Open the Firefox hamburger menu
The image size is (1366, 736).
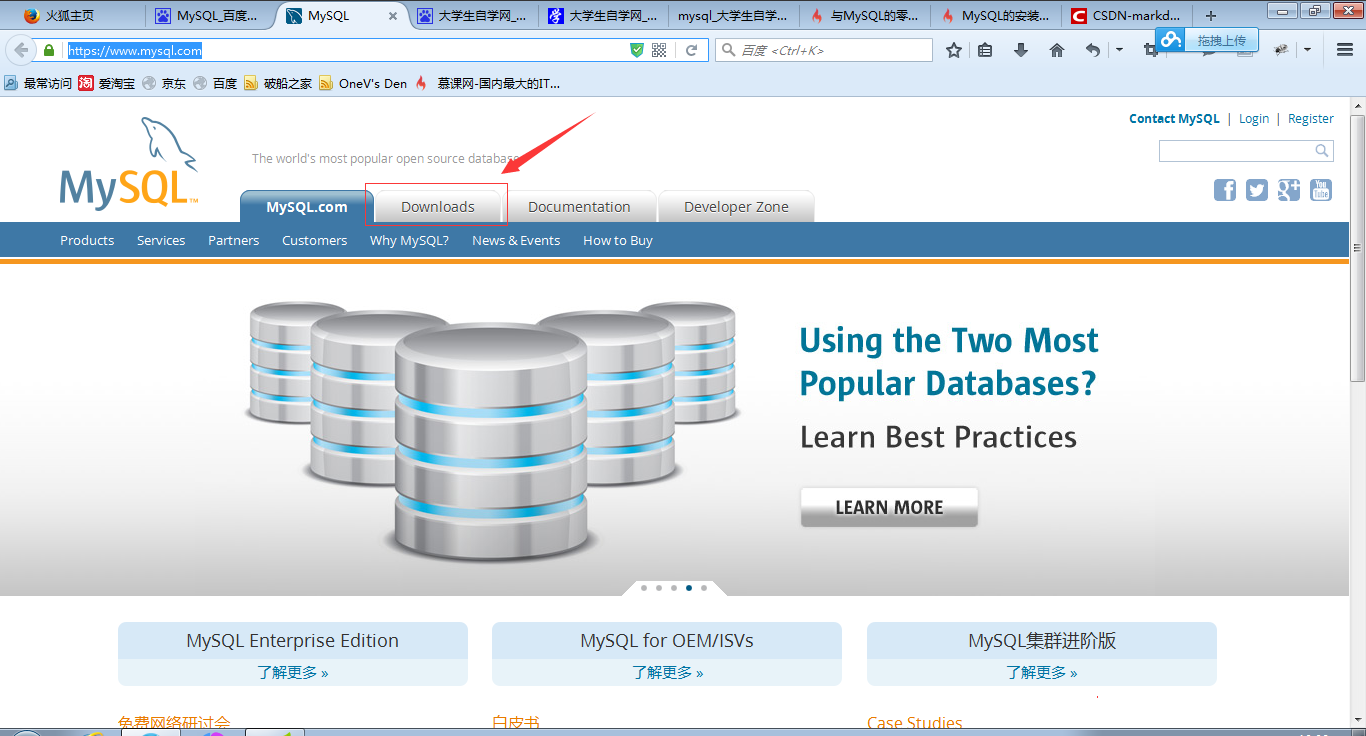pos(1345,50)
